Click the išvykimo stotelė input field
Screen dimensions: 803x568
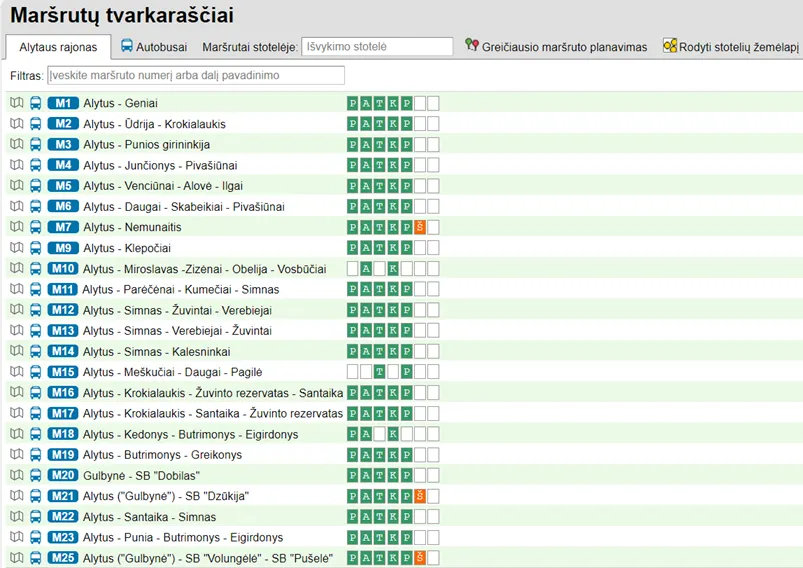[377, 47]
